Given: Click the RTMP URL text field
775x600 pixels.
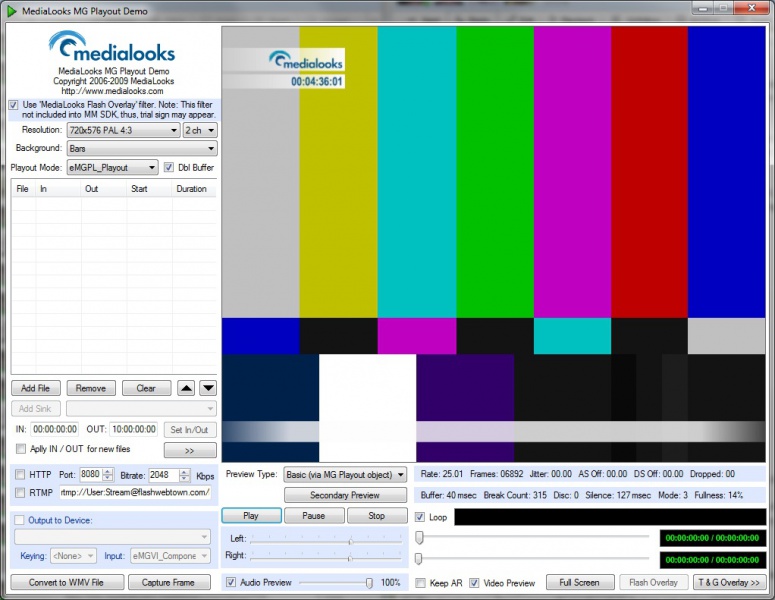Looking at the screenshot, I should tap(135, 492).
